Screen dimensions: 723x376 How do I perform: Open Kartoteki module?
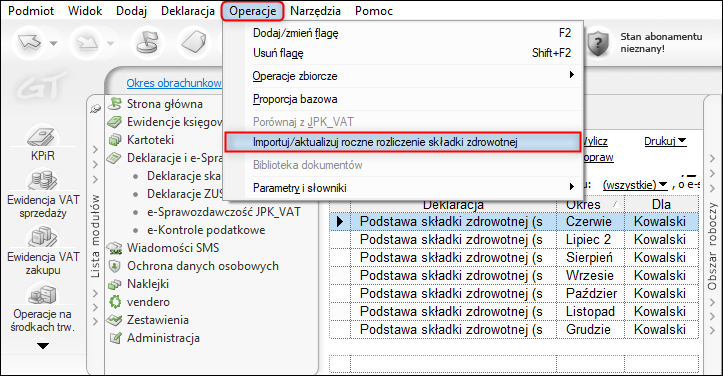coord(150,140)
